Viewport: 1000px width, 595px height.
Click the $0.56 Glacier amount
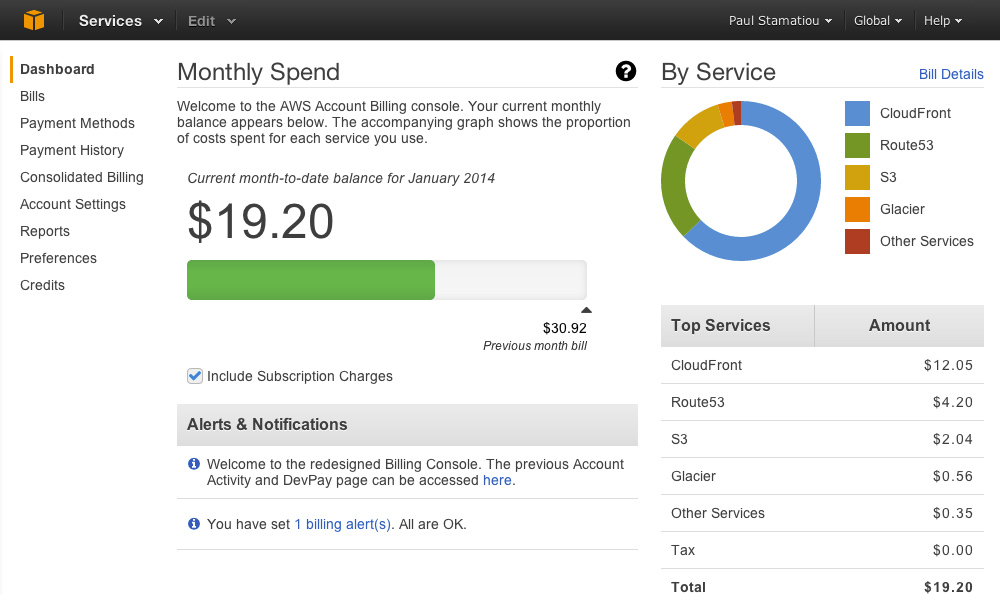coord(953,476)
